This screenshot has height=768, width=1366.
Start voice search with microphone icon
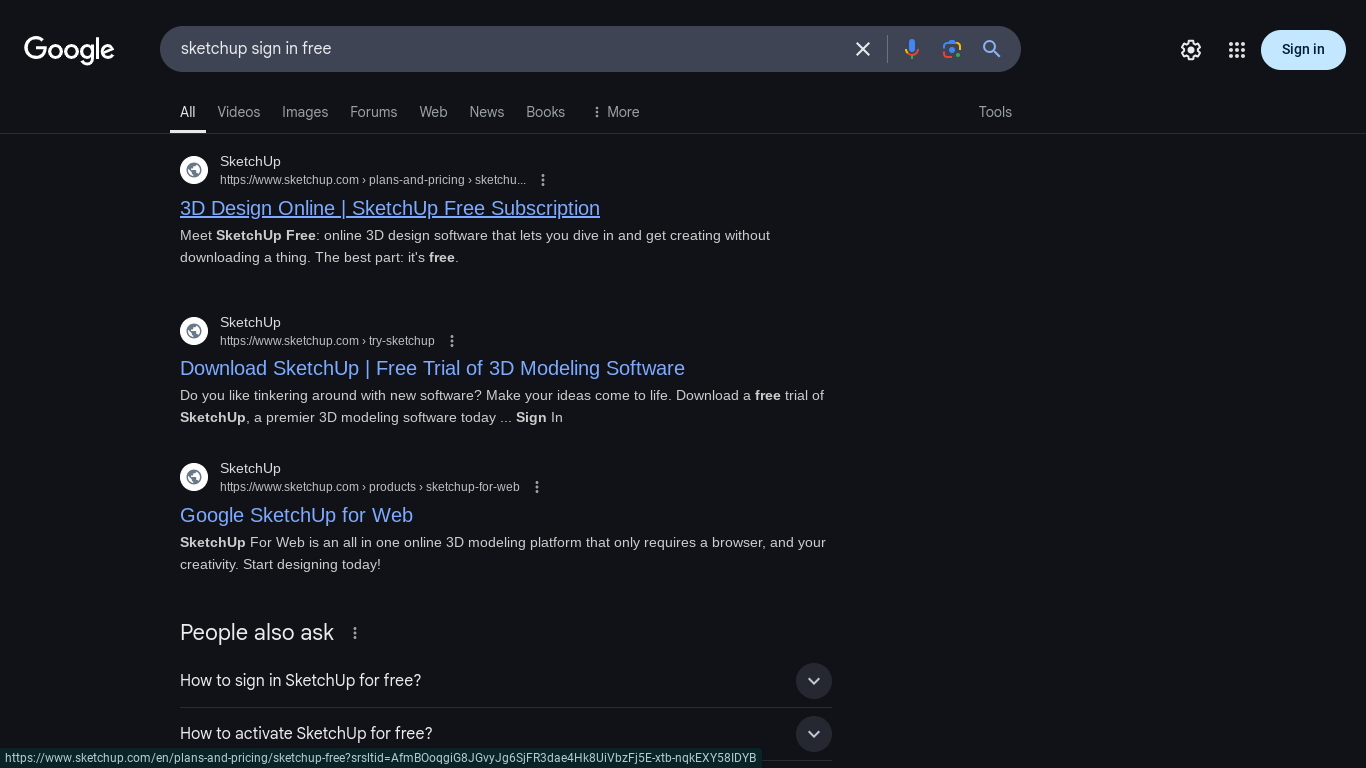911,49
